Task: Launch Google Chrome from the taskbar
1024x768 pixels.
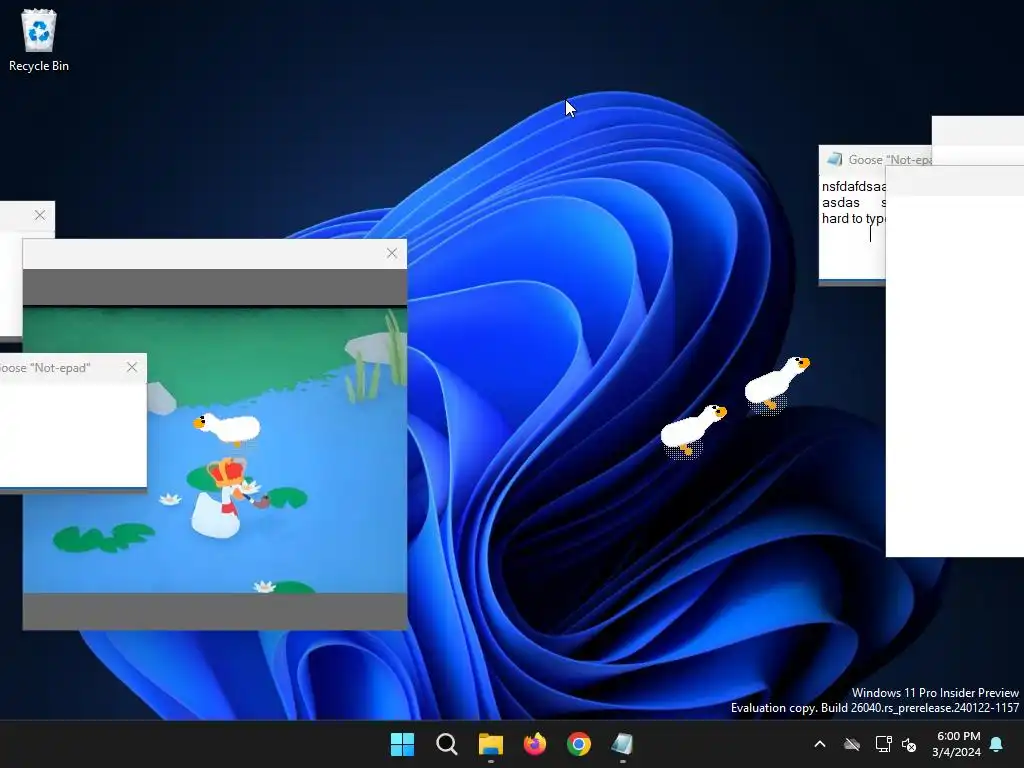Action: (579, 744)
